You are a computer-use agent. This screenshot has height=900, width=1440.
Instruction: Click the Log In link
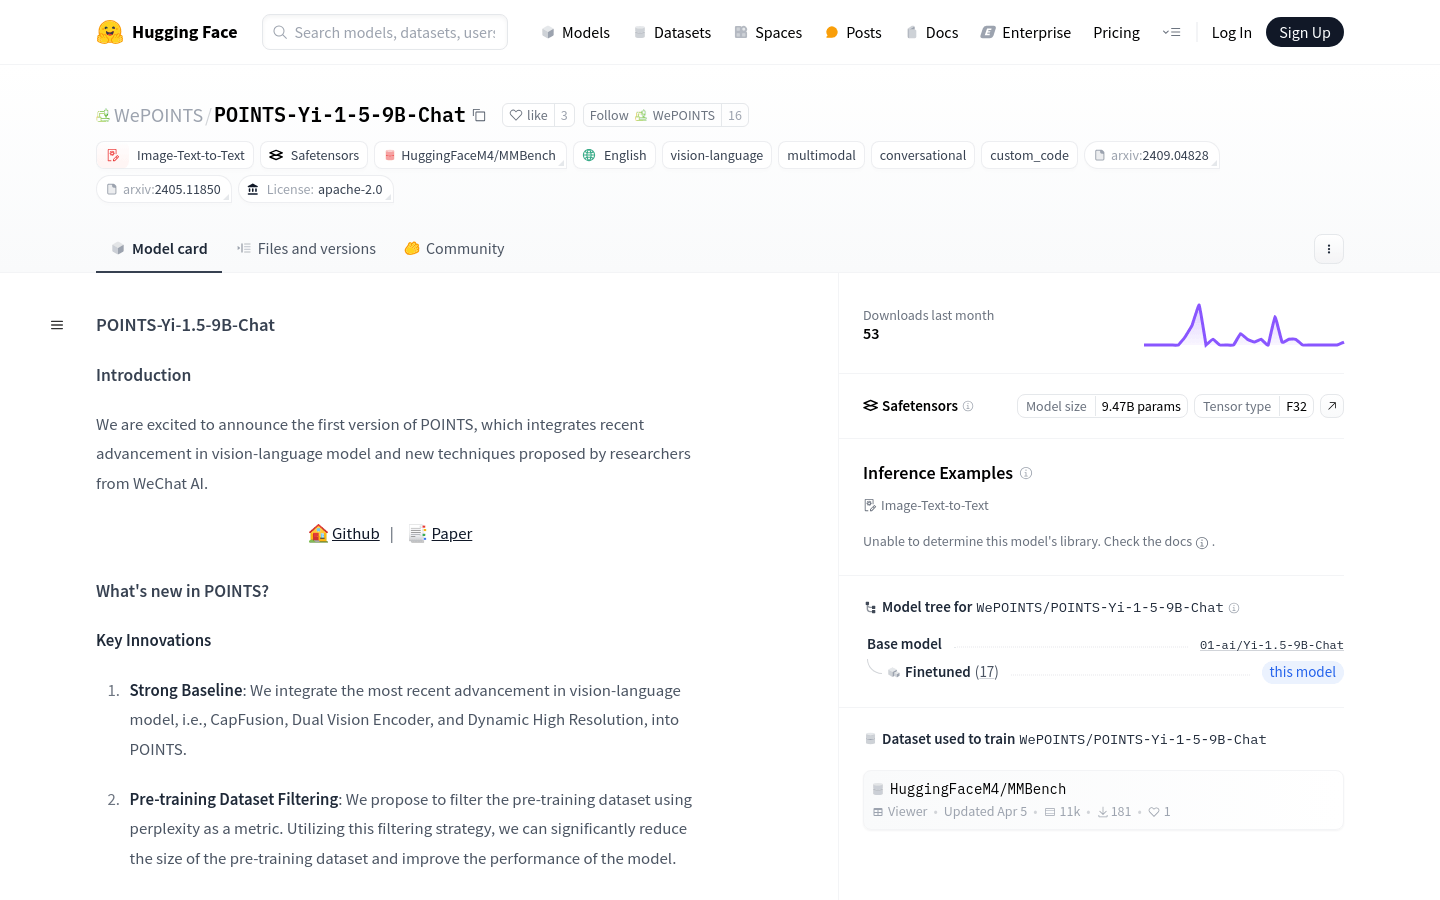point(1231,32)
